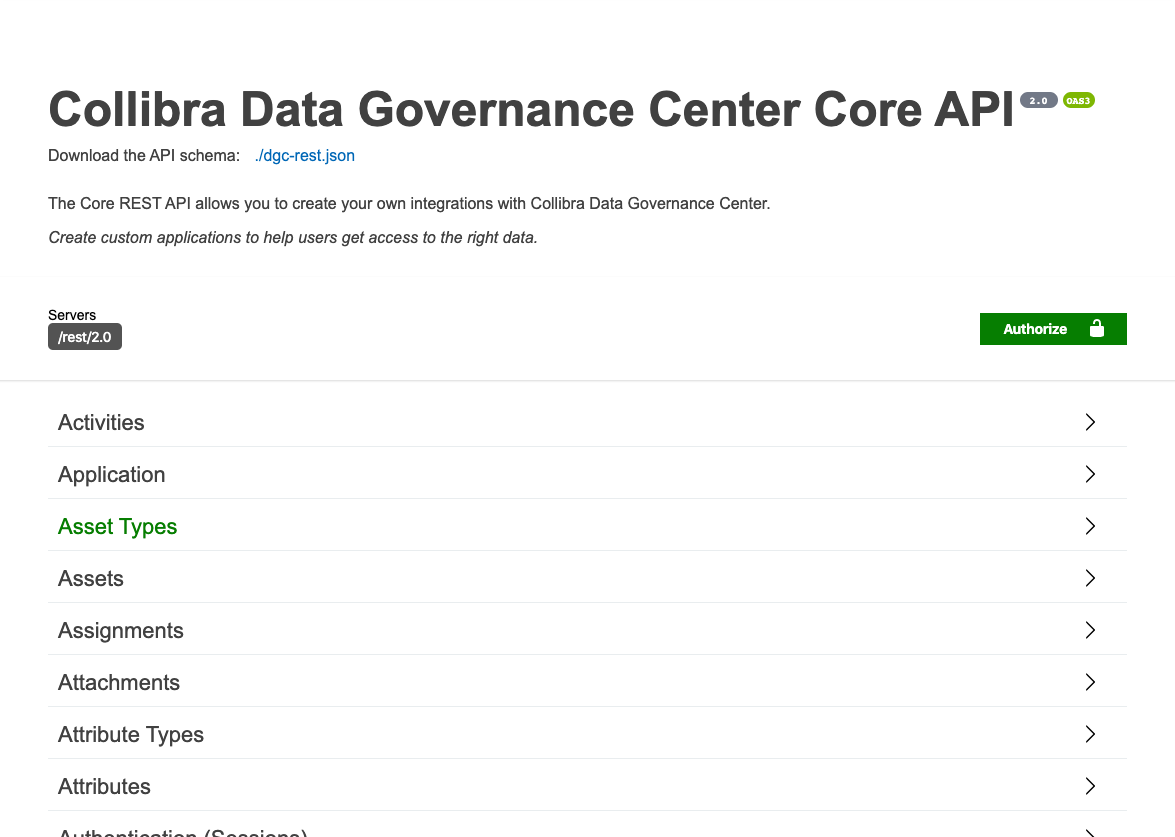This screenshot has width=1175, height=837.
Task: Expand the Attribute Types section chevron
Action: pyautogui.click(x=1090, y=734)
